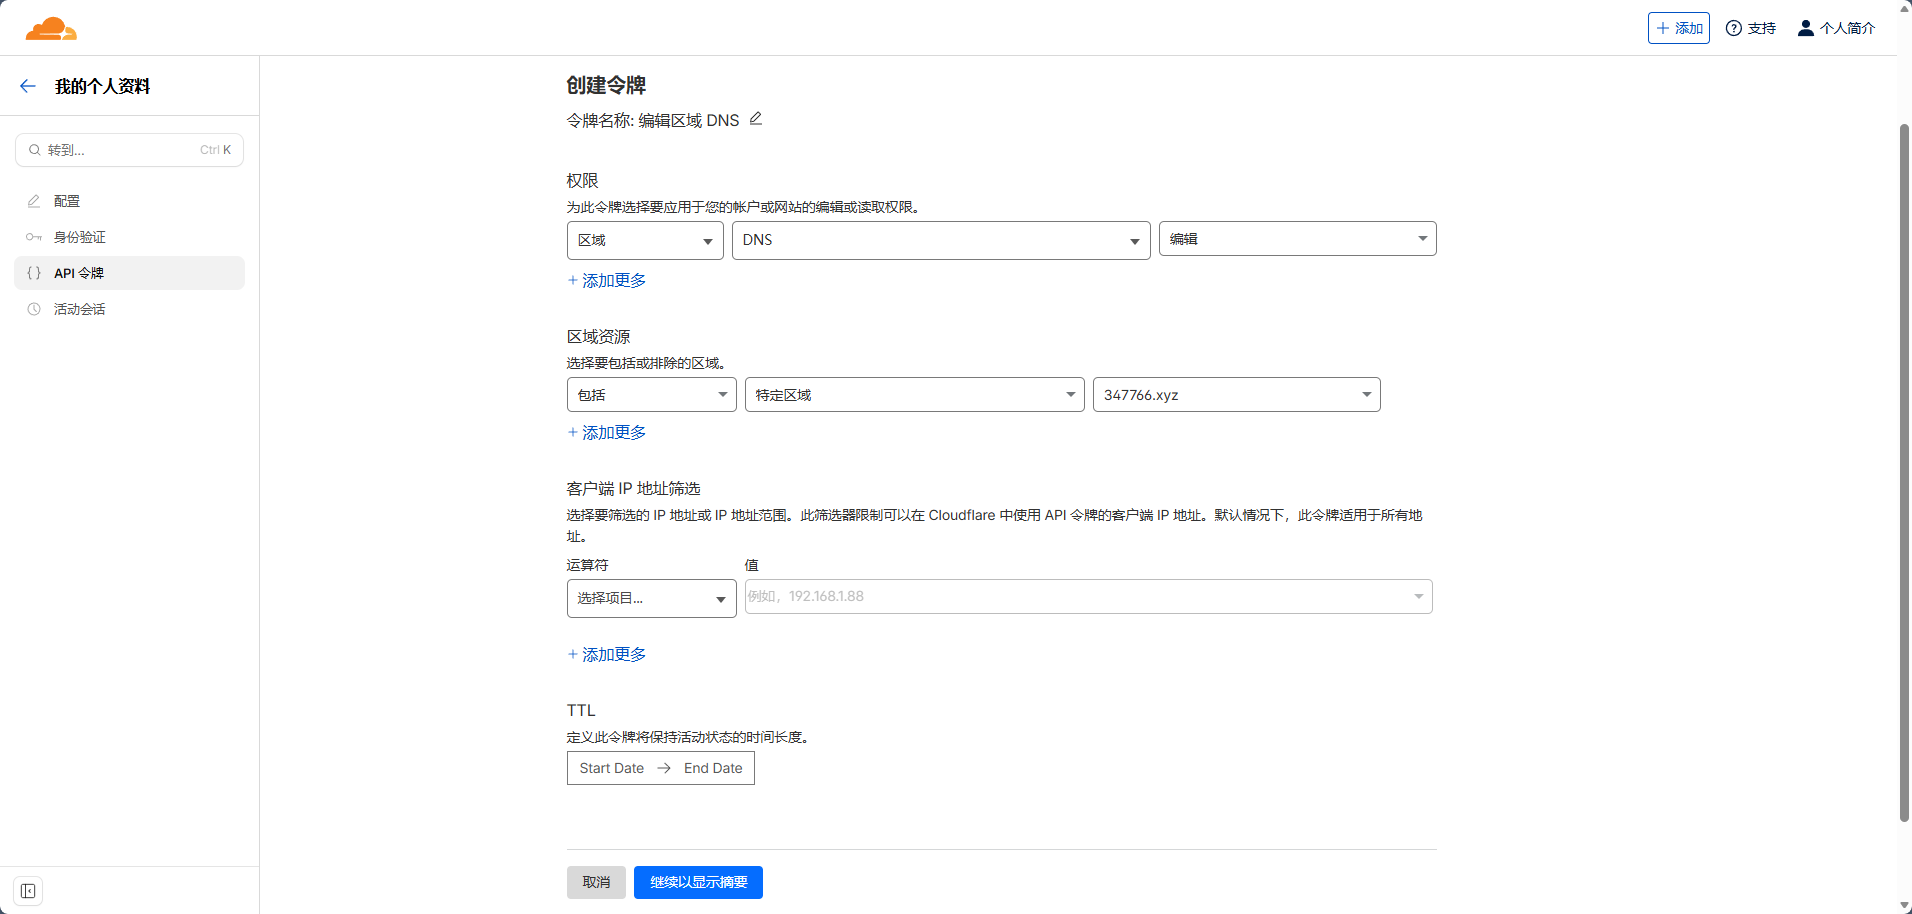This screenshot has width=1912, height=914.
Task: Open the 运算符 选择项目 dropdown
Action: 651,598
